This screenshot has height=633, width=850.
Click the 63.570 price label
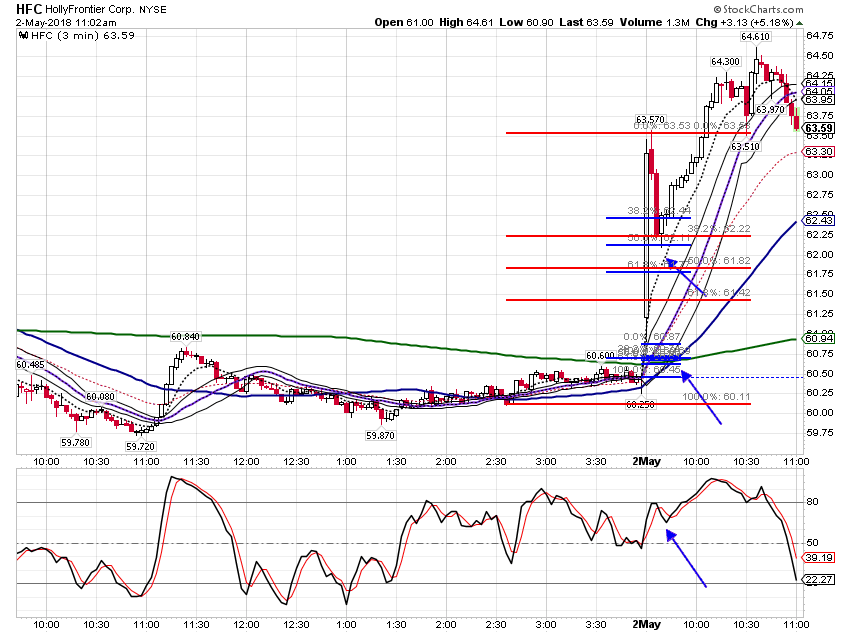pos(650,119)
